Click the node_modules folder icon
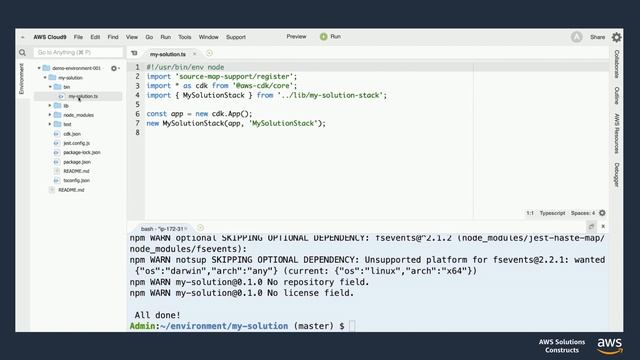640x360 pixels. pos(58,115)
